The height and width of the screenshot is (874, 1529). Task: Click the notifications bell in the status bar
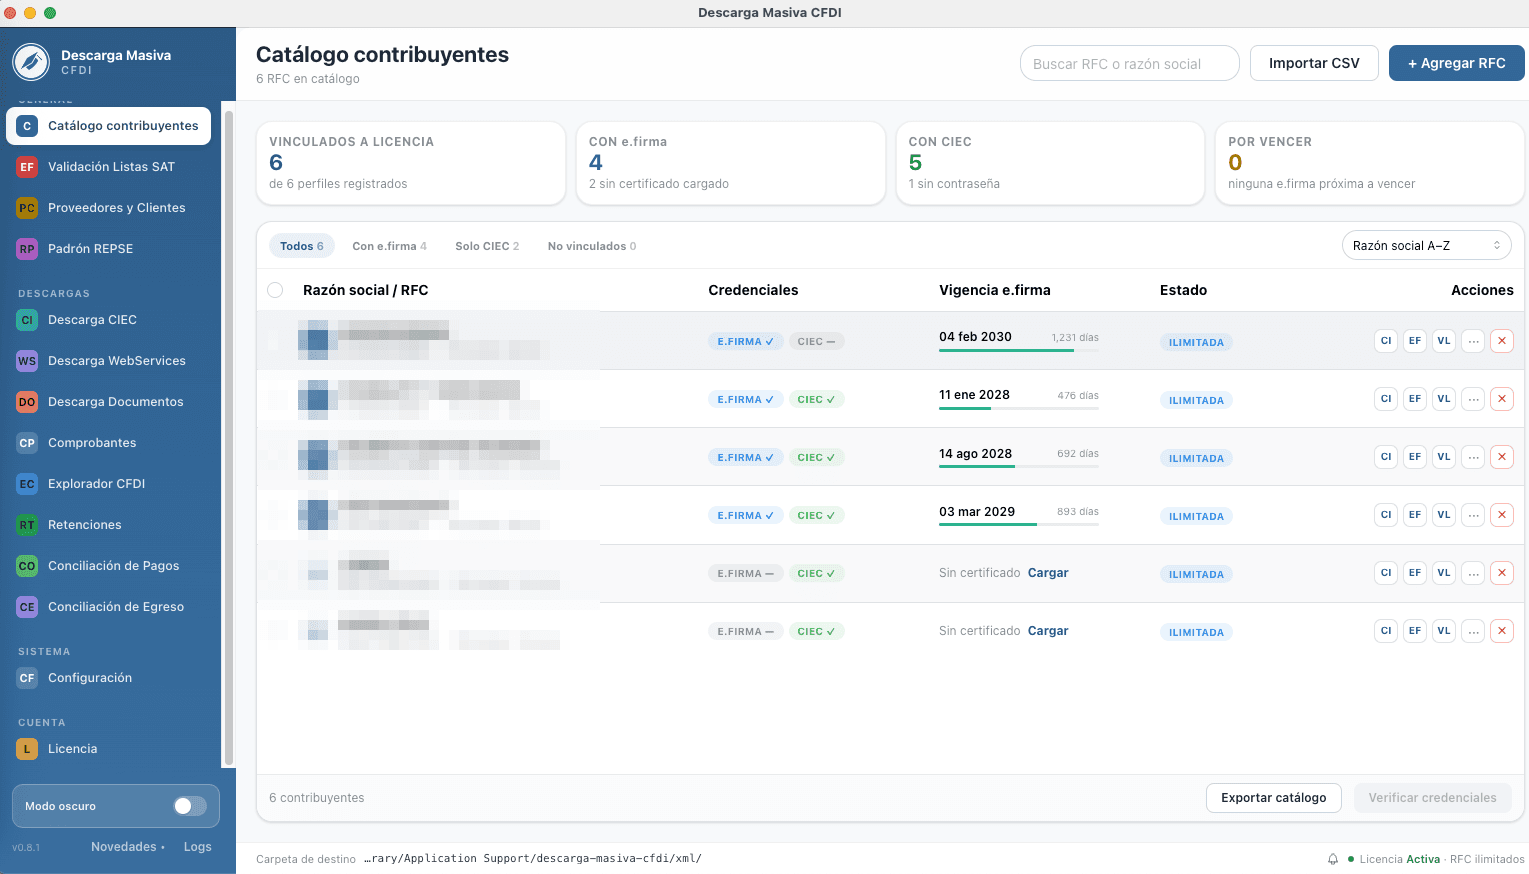click(1333, 859)
